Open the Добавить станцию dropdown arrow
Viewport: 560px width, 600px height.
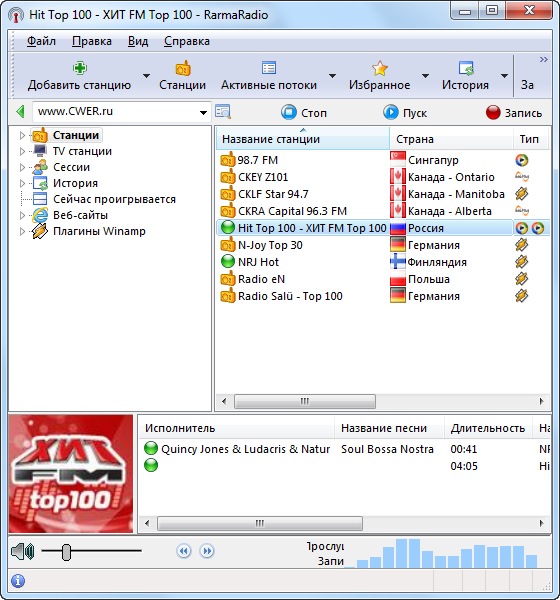146,76
